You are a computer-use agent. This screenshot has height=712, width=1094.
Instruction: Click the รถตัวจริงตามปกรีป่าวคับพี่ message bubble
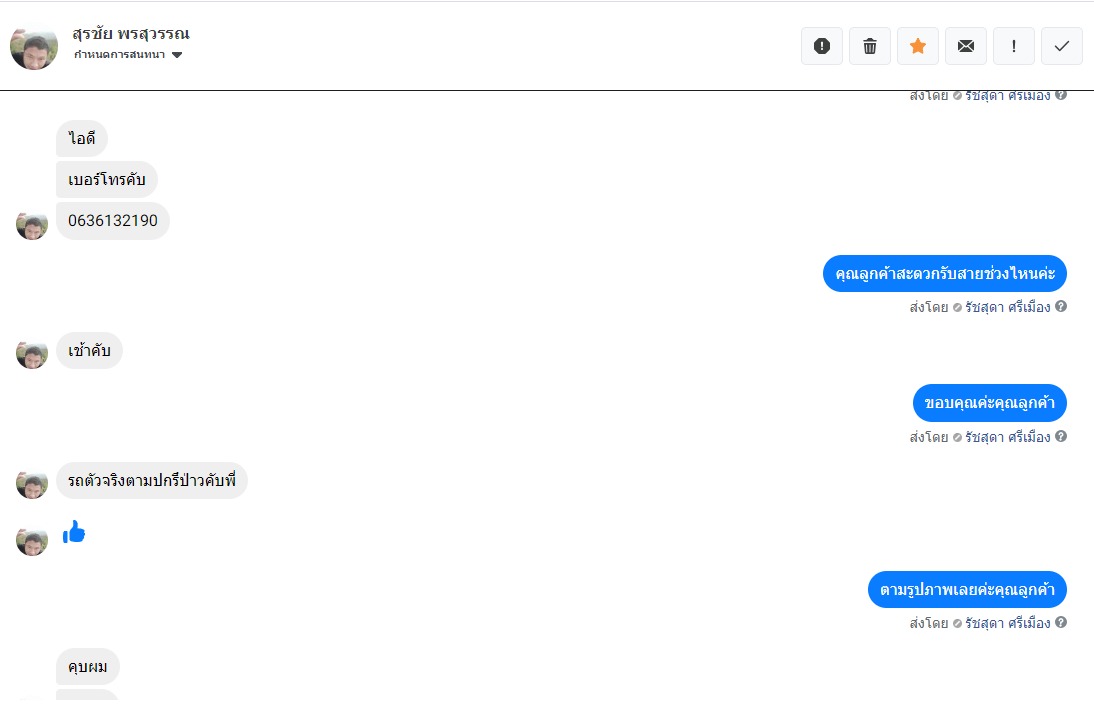coord(151,481)
